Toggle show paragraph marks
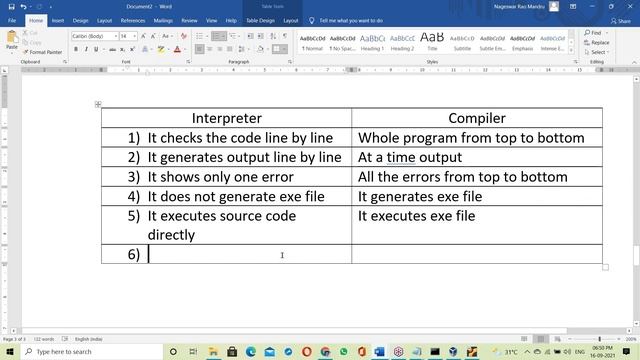Screen dimensions: 640x360 [285, 36]
